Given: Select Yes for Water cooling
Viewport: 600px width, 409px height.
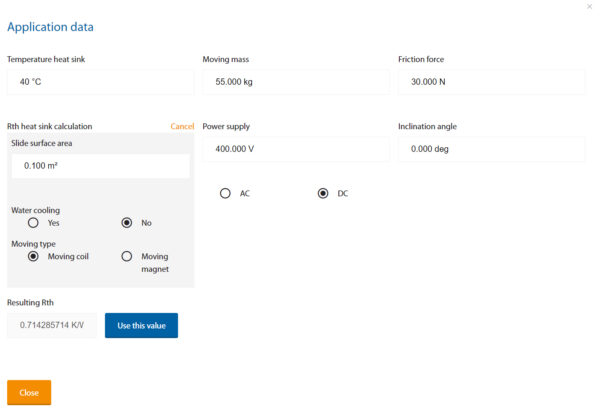Looking at the screenshot, I should [33, 223].
